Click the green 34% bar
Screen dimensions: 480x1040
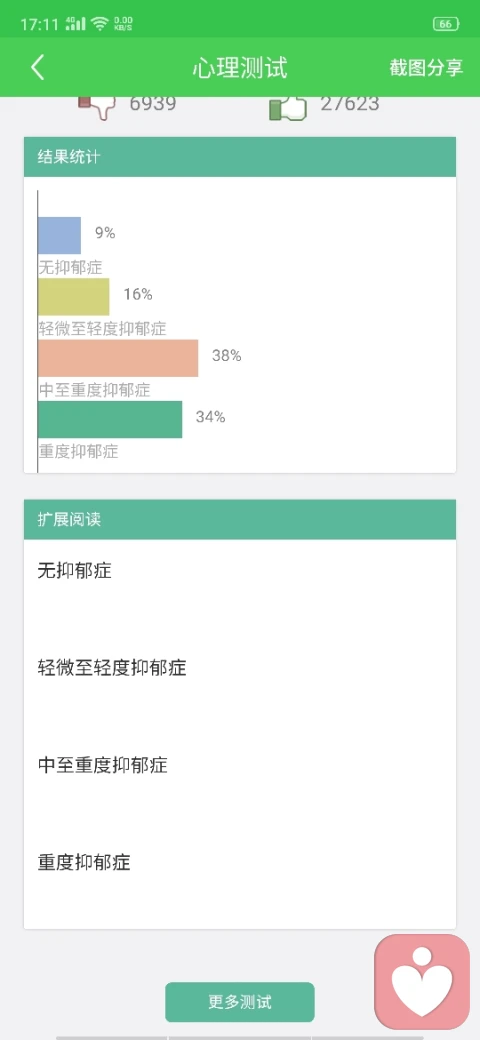click(x=110, y=419)
